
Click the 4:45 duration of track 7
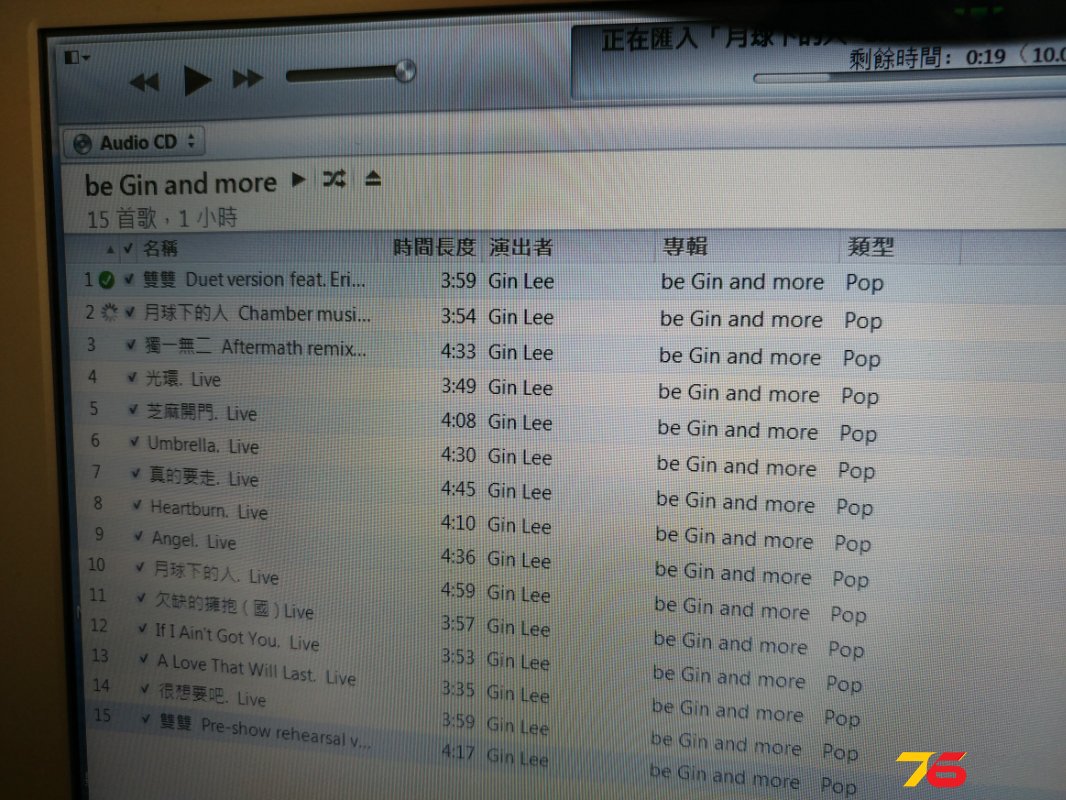(x=458, y=489)
